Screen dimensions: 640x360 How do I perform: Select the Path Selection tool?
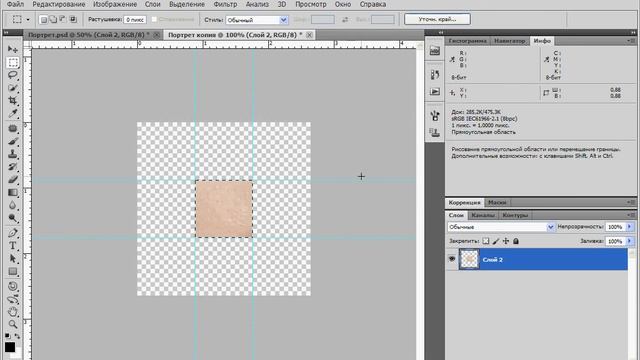(x=13, y=258)
